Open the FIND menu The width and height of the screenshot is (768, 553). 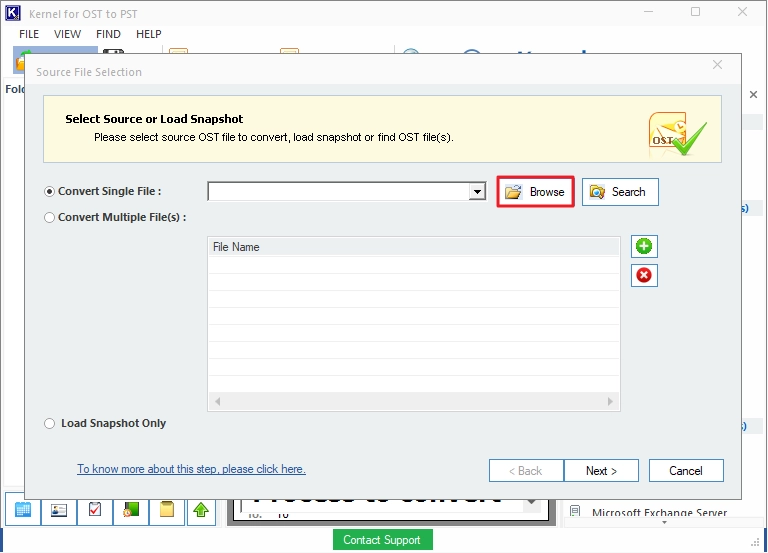point(108,34)
